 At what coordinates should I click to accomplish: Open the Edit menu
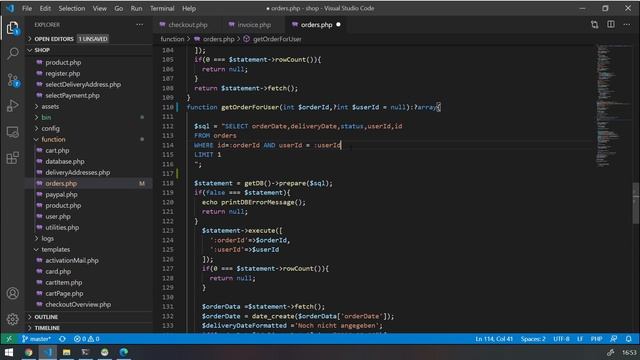[45, 8]
